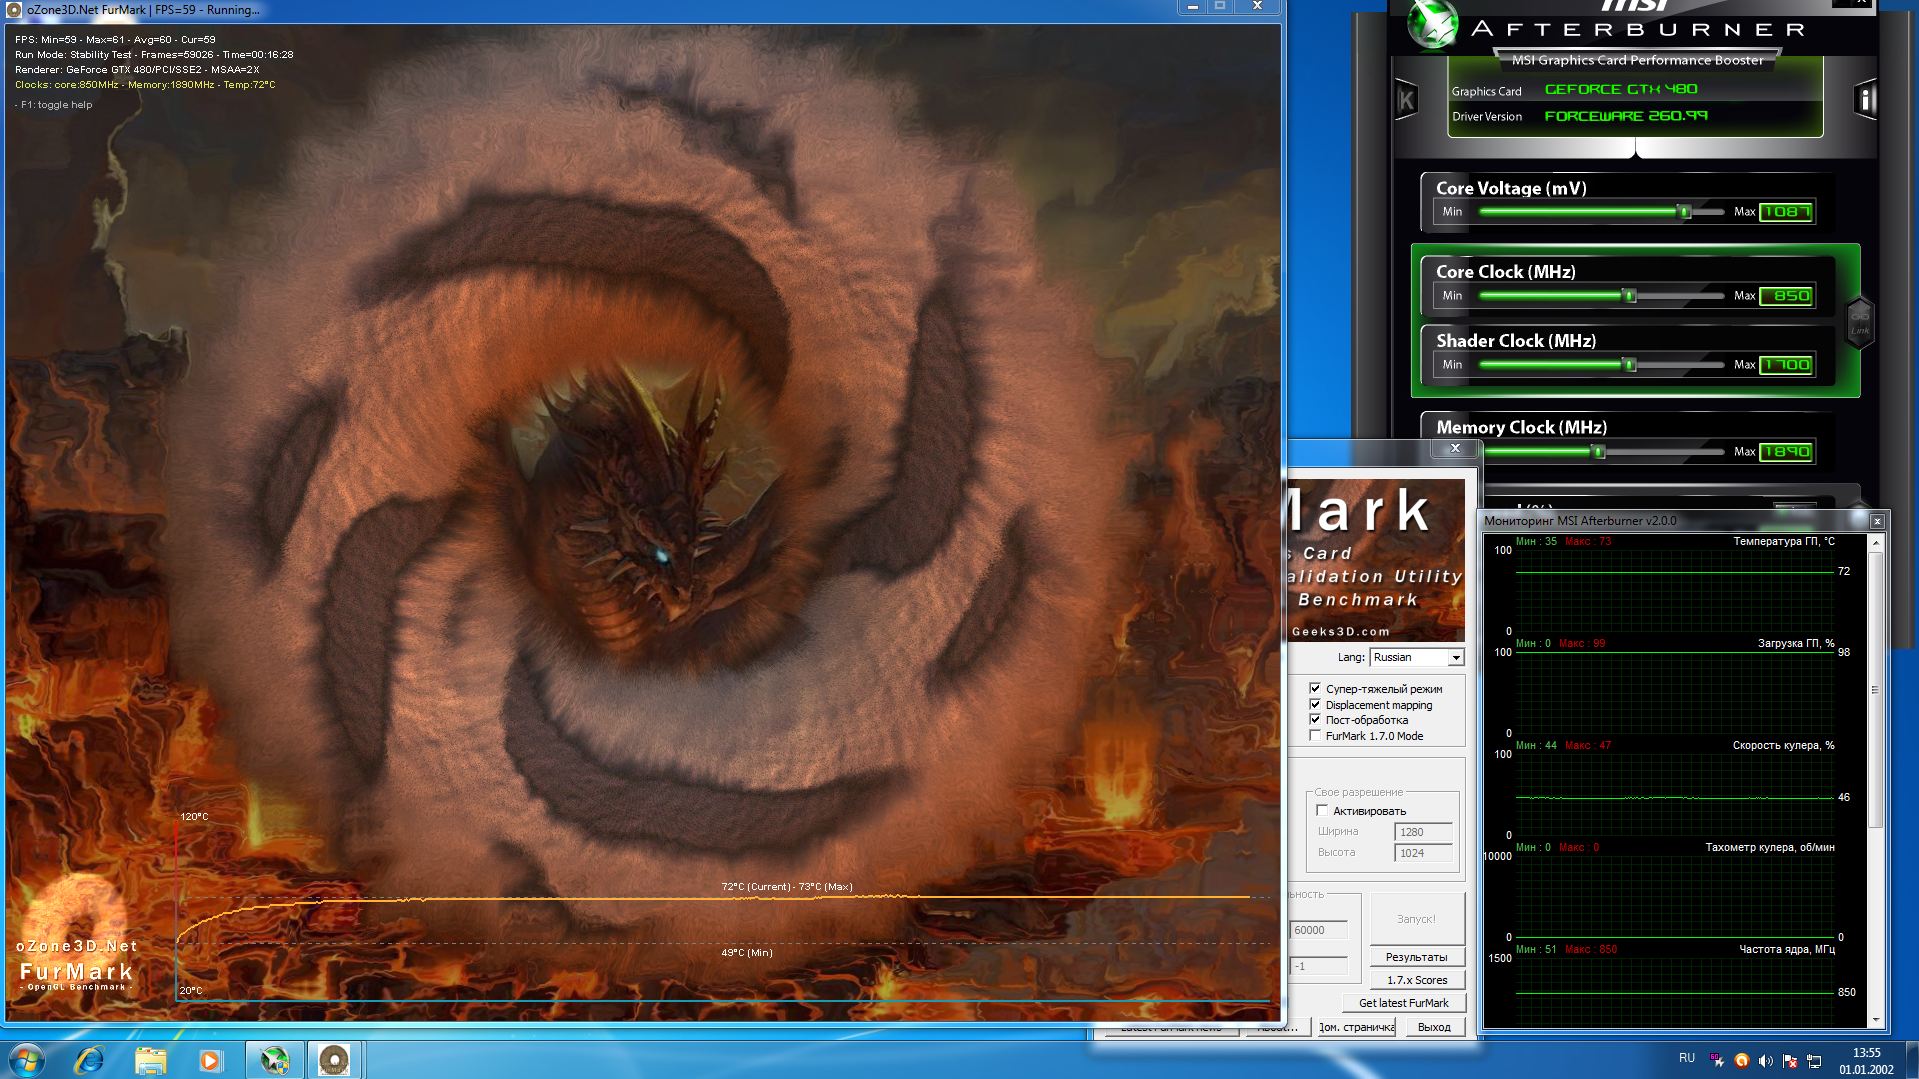Click the monitoring scrollbar down arrow
Screen dimensions: 1919x1079
1875,1020
